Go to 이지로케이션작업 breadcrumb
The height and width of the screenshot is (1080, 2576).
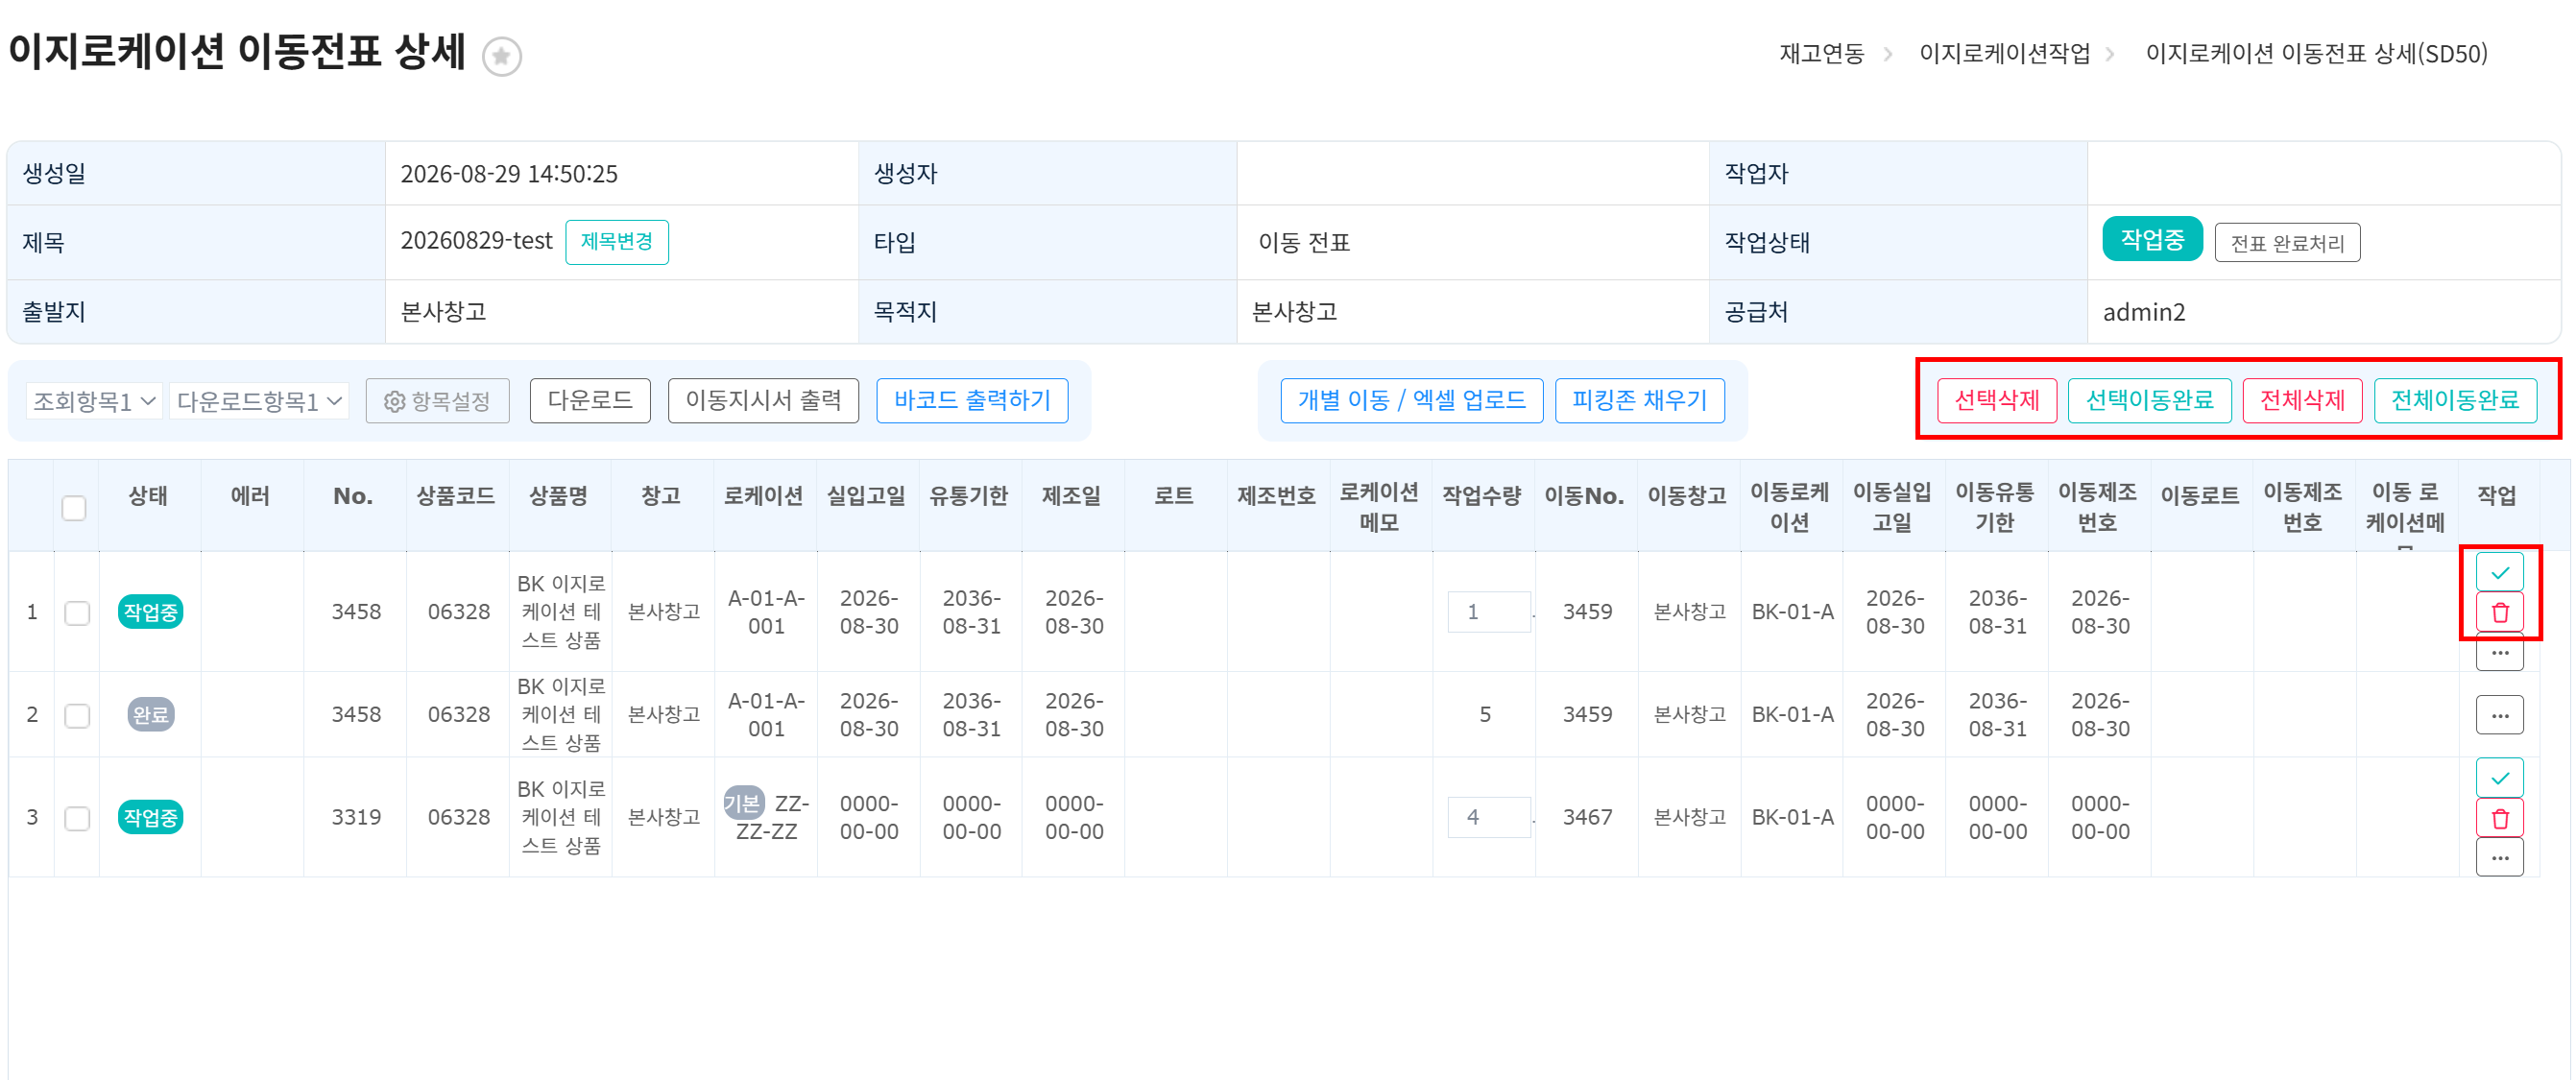pos(2004,53)
